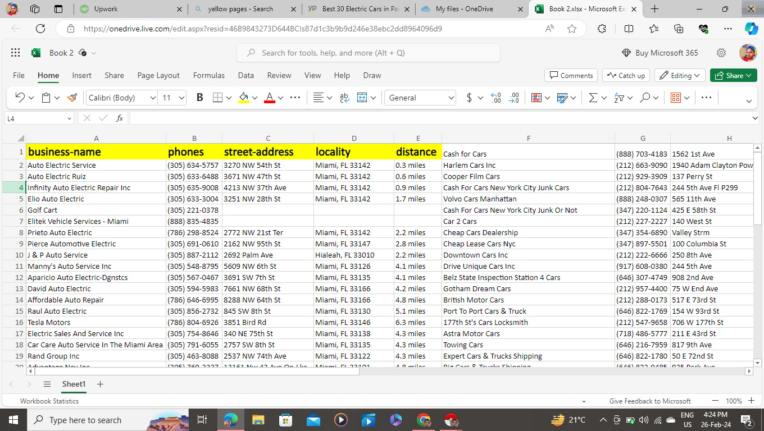Open the app launcher waffle icon
The image size is (764, 431).
click(16, 53)
